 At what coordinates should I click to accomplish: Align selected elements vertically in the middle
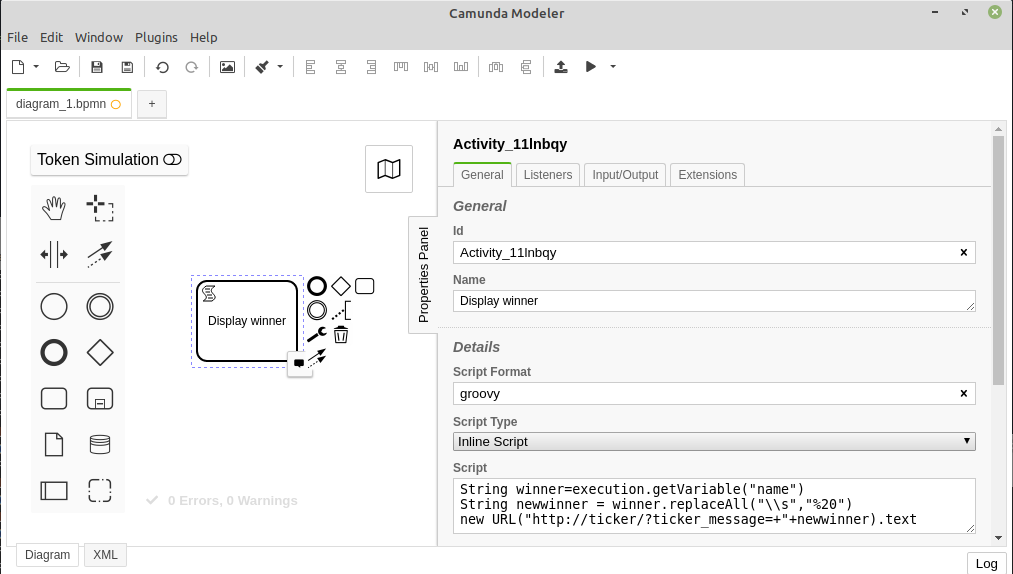(431, 67)
